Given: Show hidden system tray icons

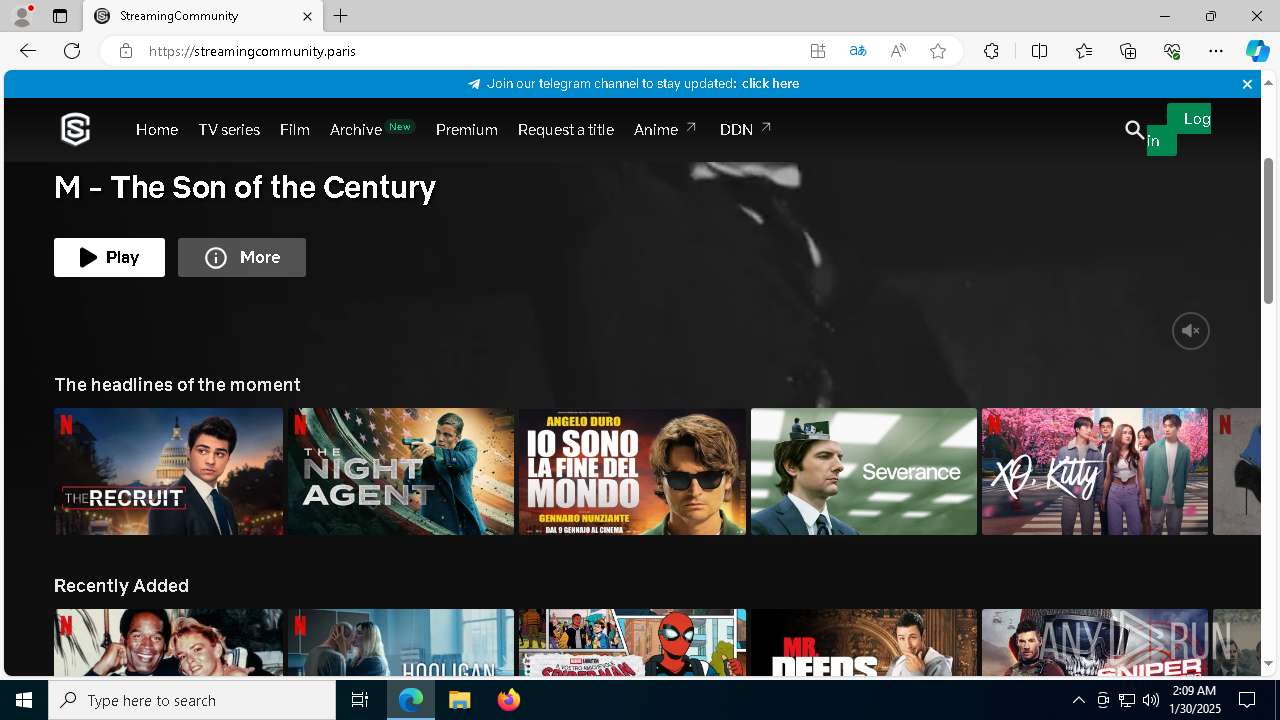Looking at the screenshot, I should 1078,700.
